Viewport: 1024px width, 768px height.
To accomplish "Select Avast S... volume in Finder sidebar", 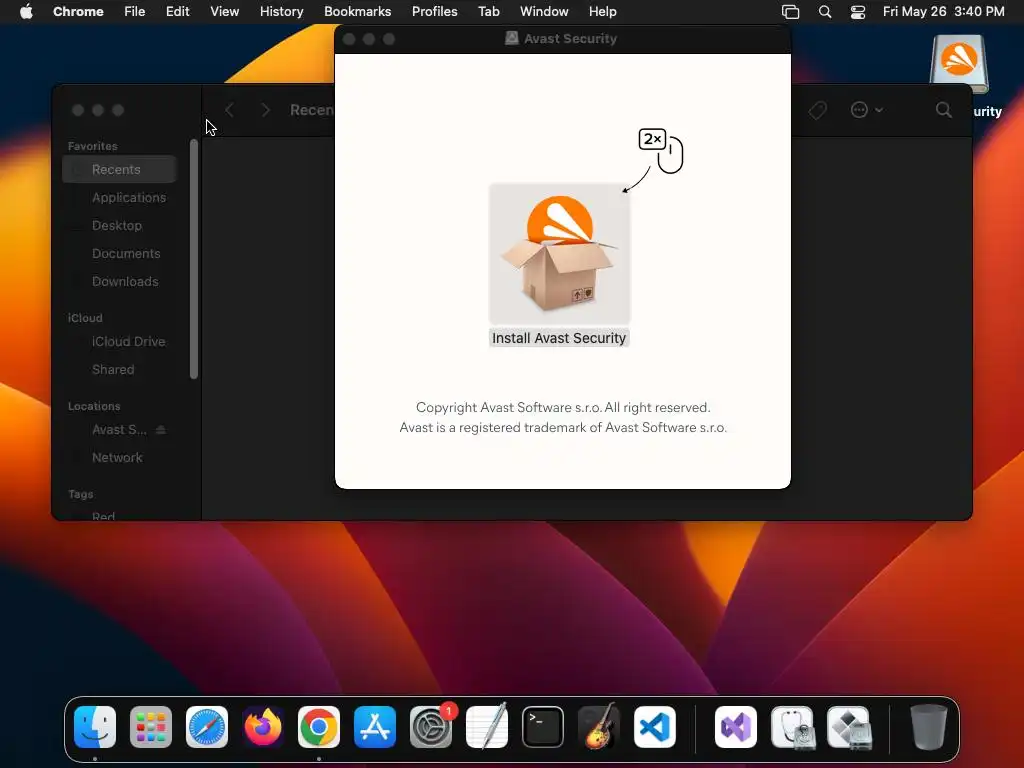I will (119, 430).
